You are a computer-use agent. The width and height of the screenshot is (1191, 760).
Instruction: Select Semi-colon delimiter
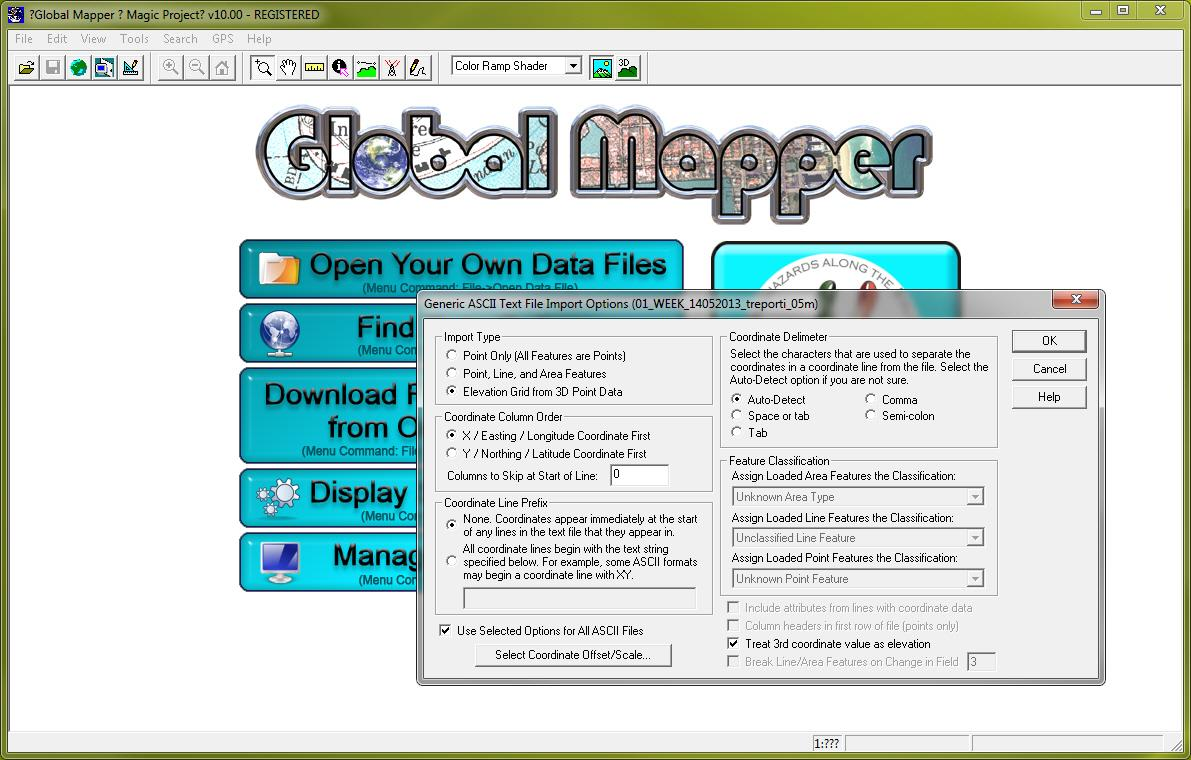tap(870, 415)
